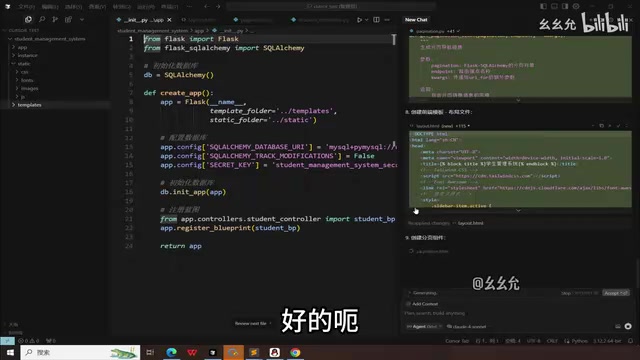Change UTF-8 encoding in status bar
Viewport: 640px width, 360px height.
pos(533,341)
